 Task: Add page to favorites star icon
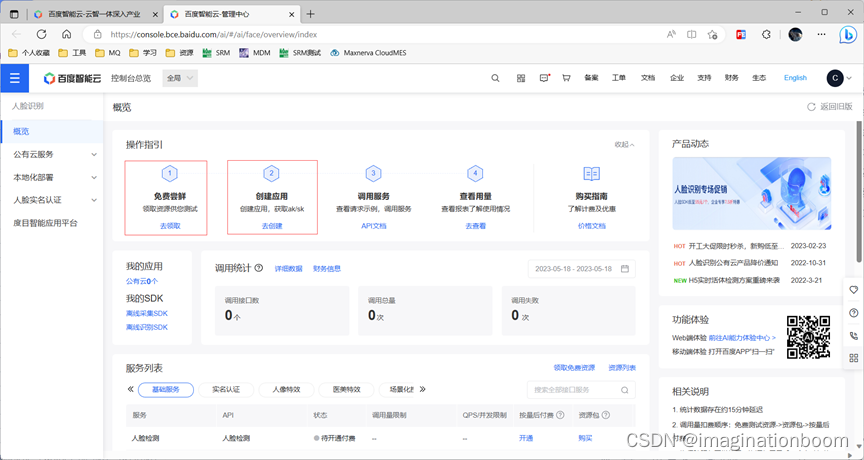pyautogui.click(x=712, y=34)
